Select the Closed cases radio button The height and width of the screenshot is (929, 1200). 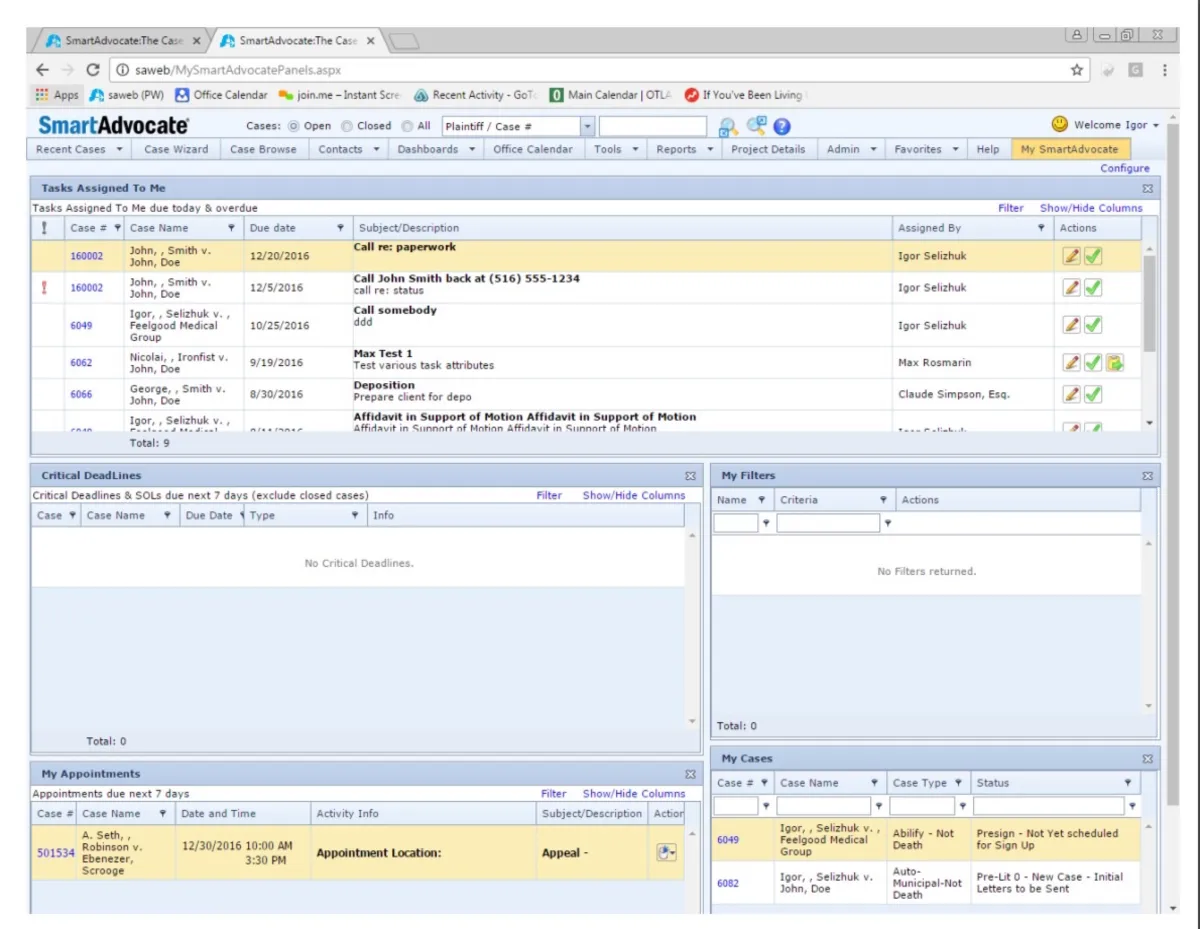point(347,127)
